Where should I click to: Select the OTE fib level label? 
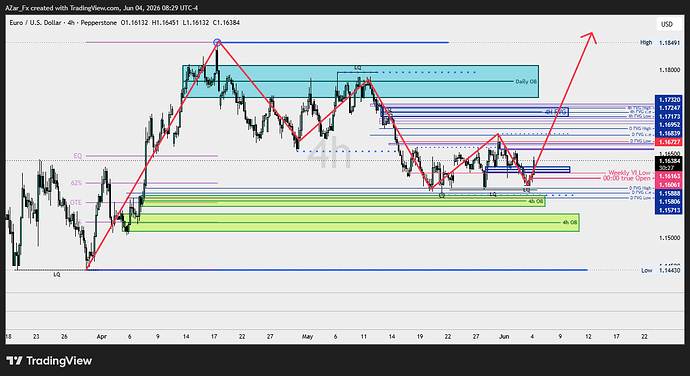pyautogui.click(x=76, y=203)
